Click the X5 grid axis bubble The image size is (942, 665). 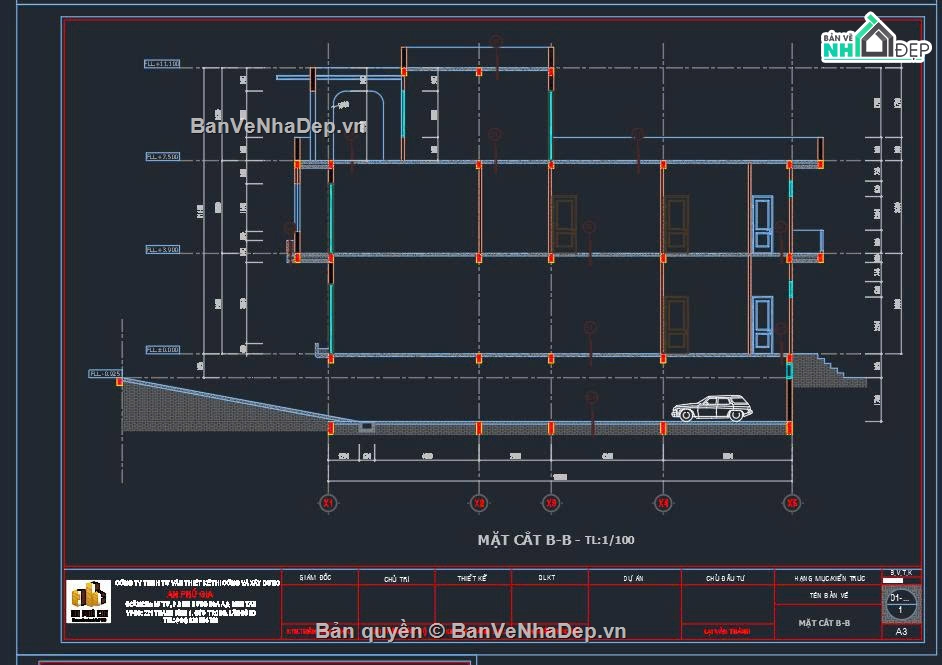coord(792,503)
